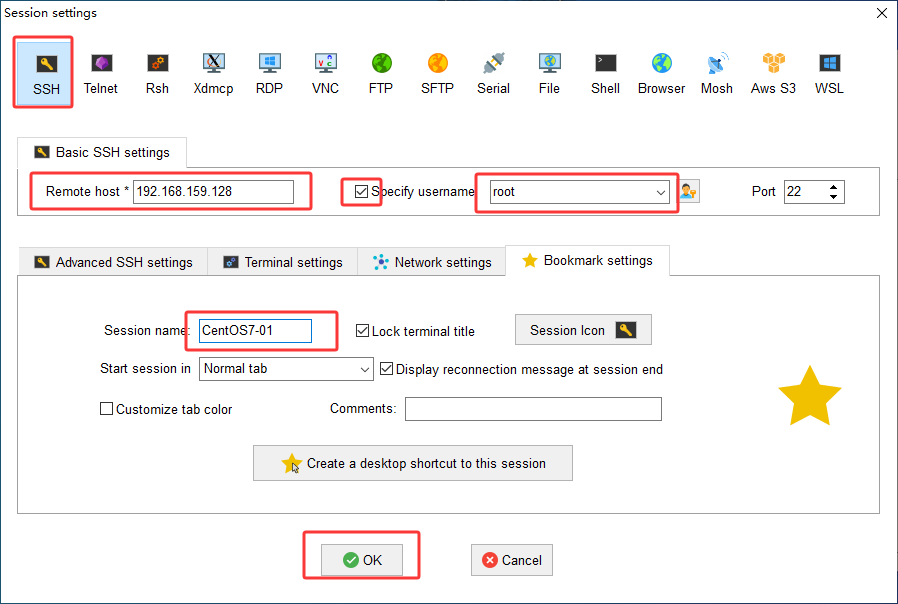This screenshot has height=604, width=898.
Task: Select the File session type
Action: pos(549,74)
